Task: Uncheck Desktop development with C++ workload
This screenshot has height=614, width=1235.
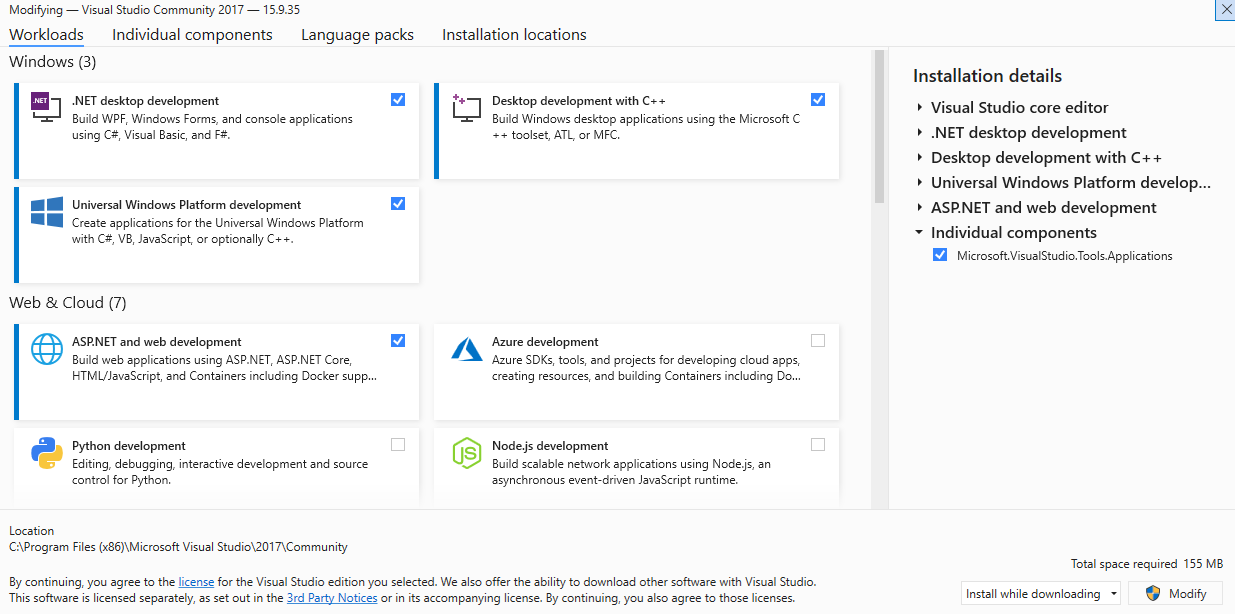Action: [x=818, y=99]
